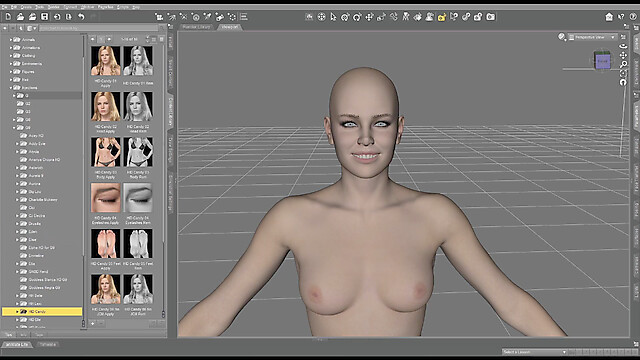Click the yellow lock icon in toolbar
The height and width of the screenshot is (360, 640).
(x=442, y=17)
